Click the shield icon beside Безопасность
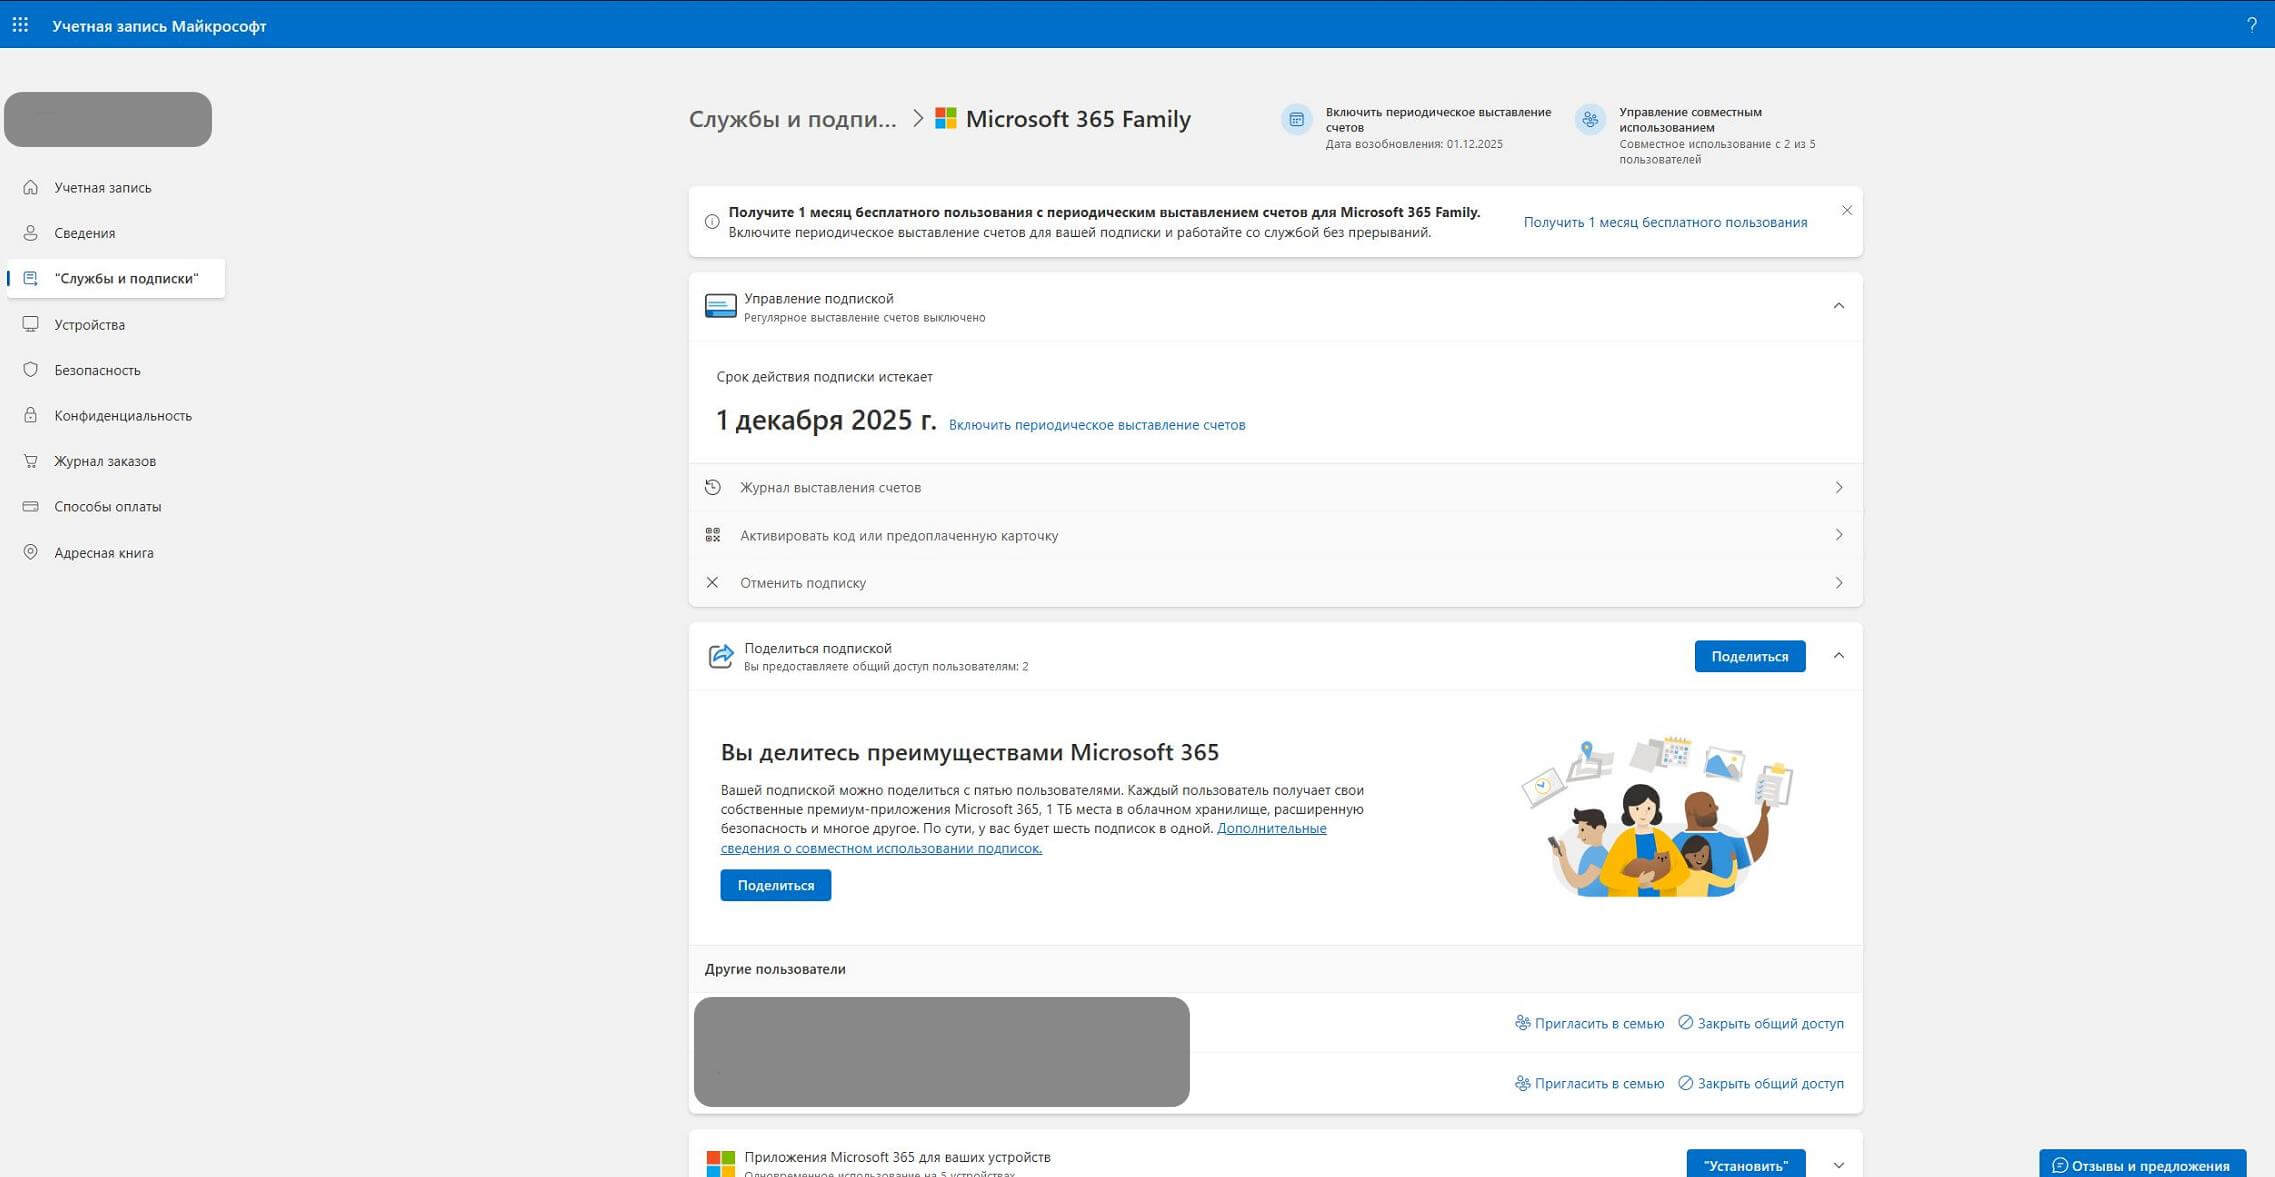The height and width of the screenshot is (1177, 2275). [x=31, y=370]
